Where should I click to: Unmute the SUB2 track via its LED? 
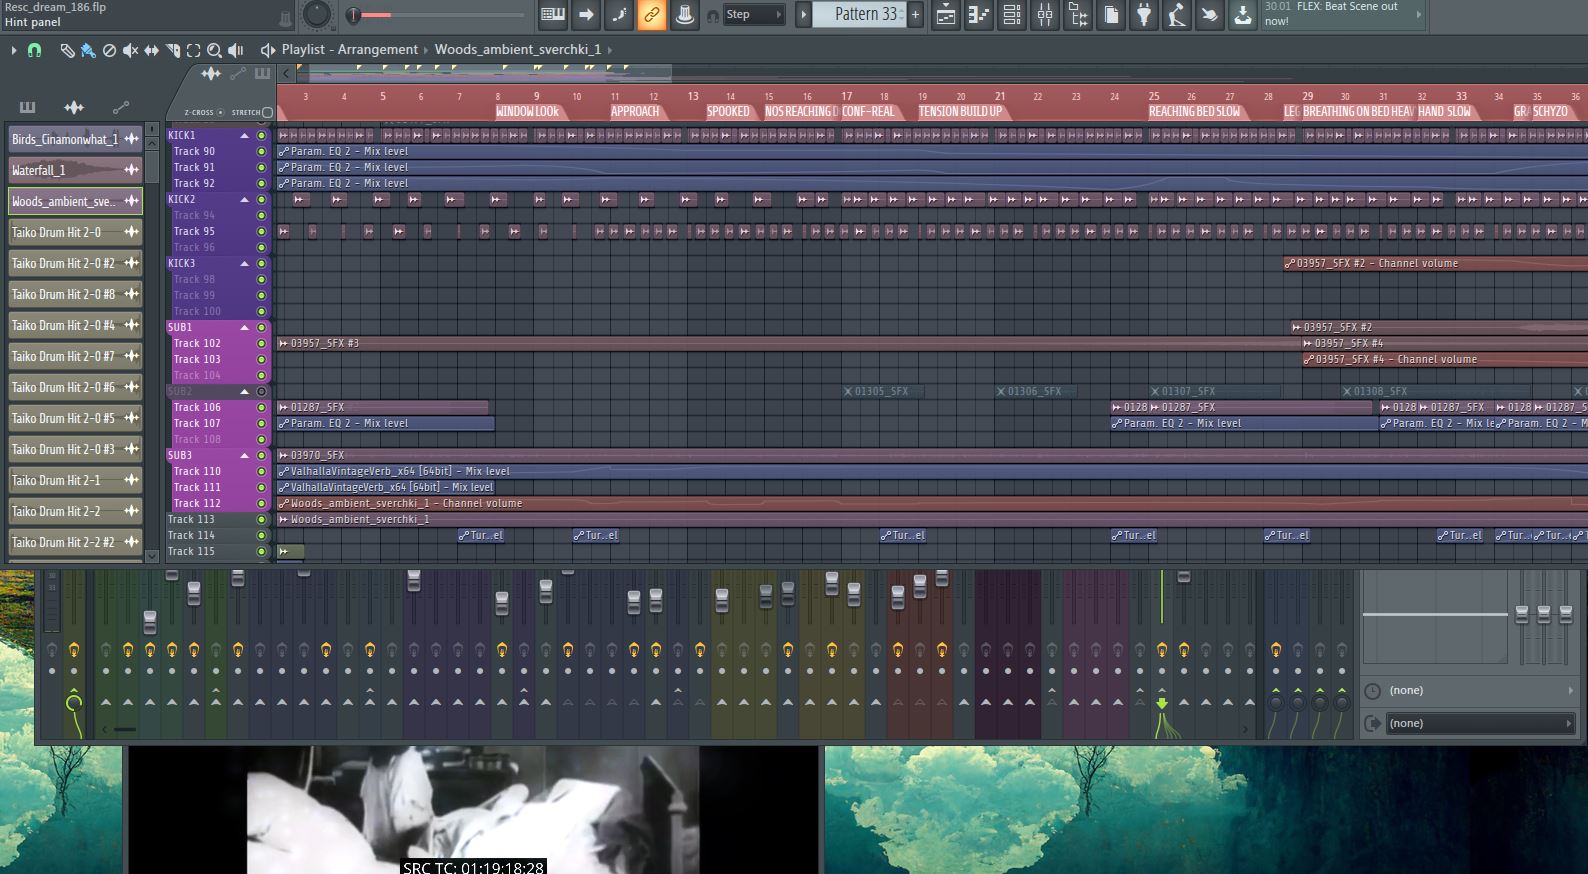click(262, 392)
